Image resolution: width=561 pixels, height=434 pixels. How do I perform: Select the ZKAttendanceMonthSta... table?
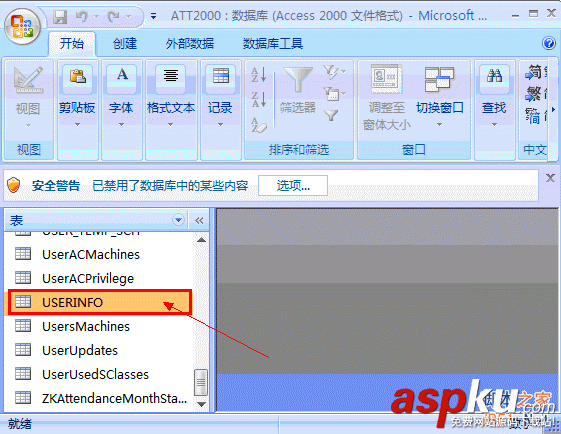coord(99,398)
